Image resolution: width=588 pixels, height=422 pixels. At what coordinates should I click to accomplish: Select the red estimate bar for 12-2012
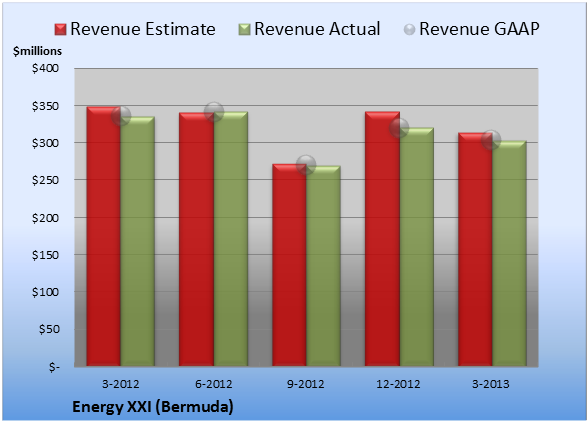[x=382, y=239]
